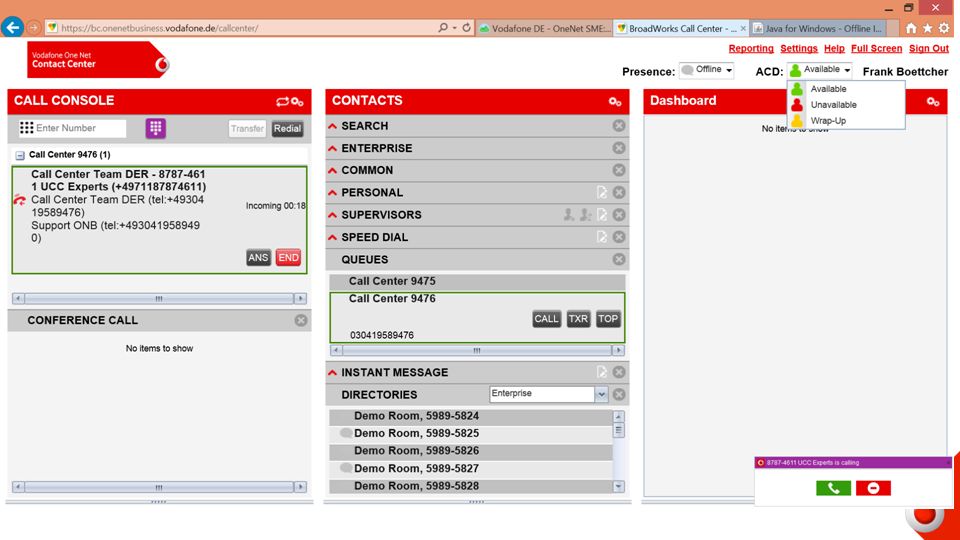This screenshot has width=960, height=540.
Task: Close the SPEED DIAL section
Action: [619, 237]
